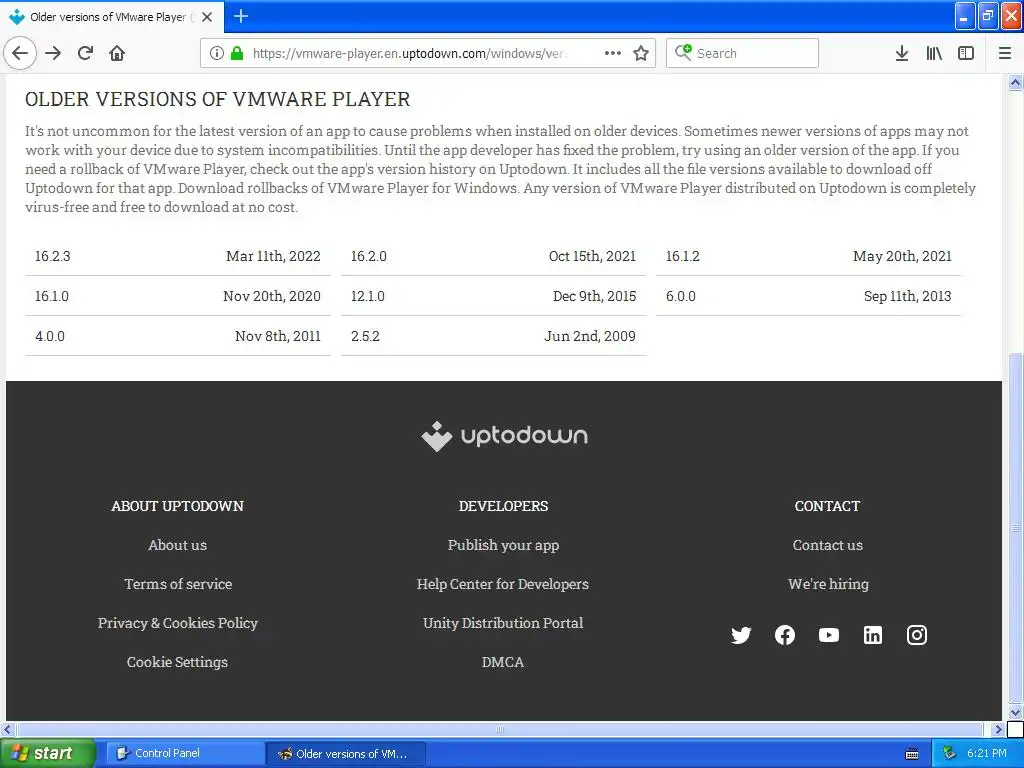The height and width of the screenshot is (768, 1024).
Task: Open version 2.5.2 from Jun 2nd, 2009
Action: (493, 336)
